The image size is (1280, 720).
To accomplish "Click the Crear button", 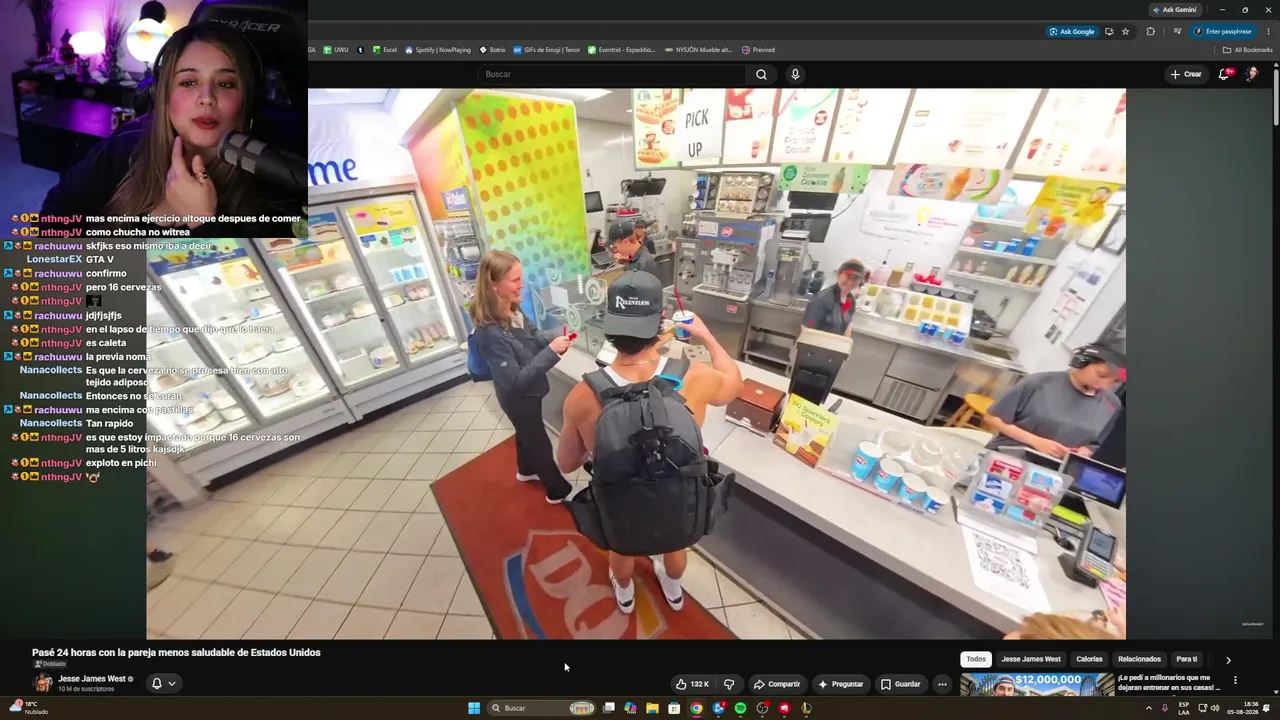I will pos(1186,74).
